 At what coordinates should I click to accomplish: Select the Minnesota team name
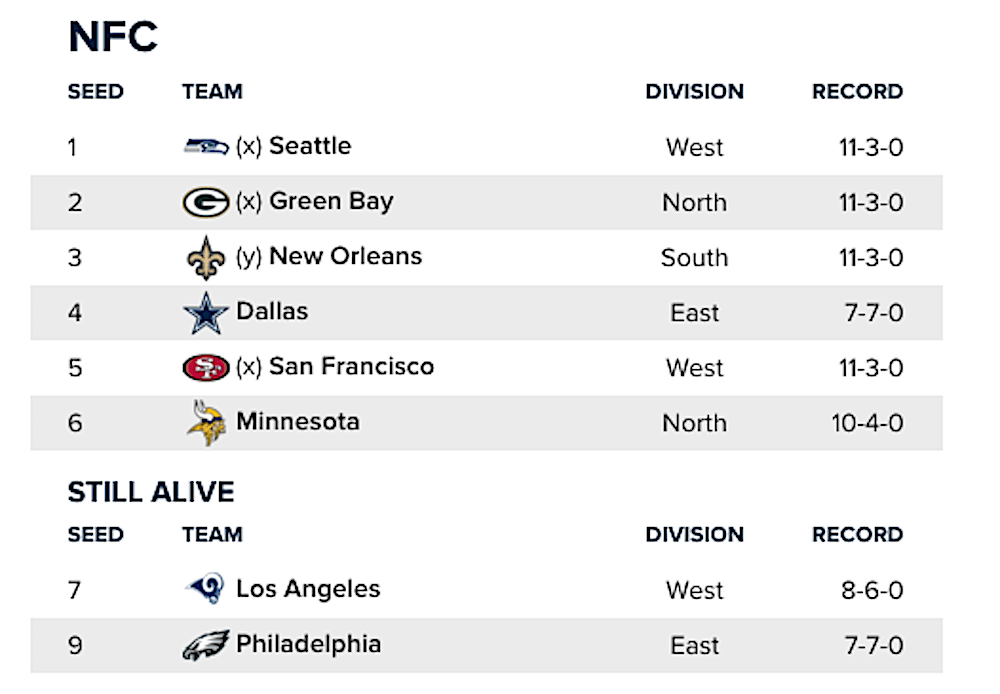pyautogui.click(x=298, y=422)
